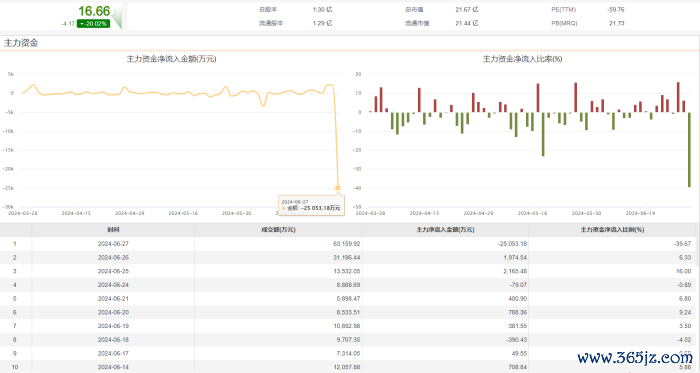
Task: Click the PE(TTM) label
Action: point(563,9)
